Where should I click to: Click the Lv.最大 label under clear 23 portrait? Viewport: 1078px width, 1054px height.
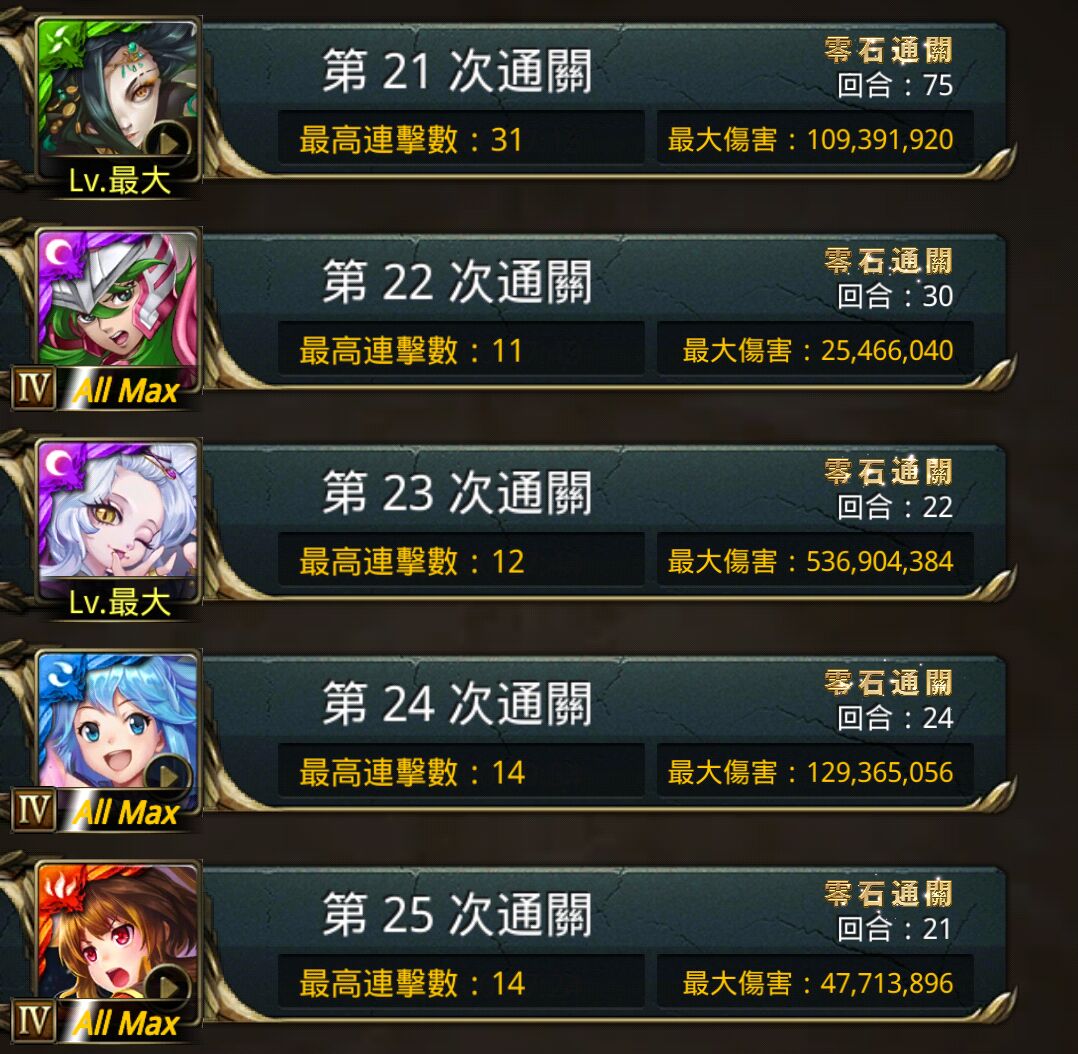120,602
